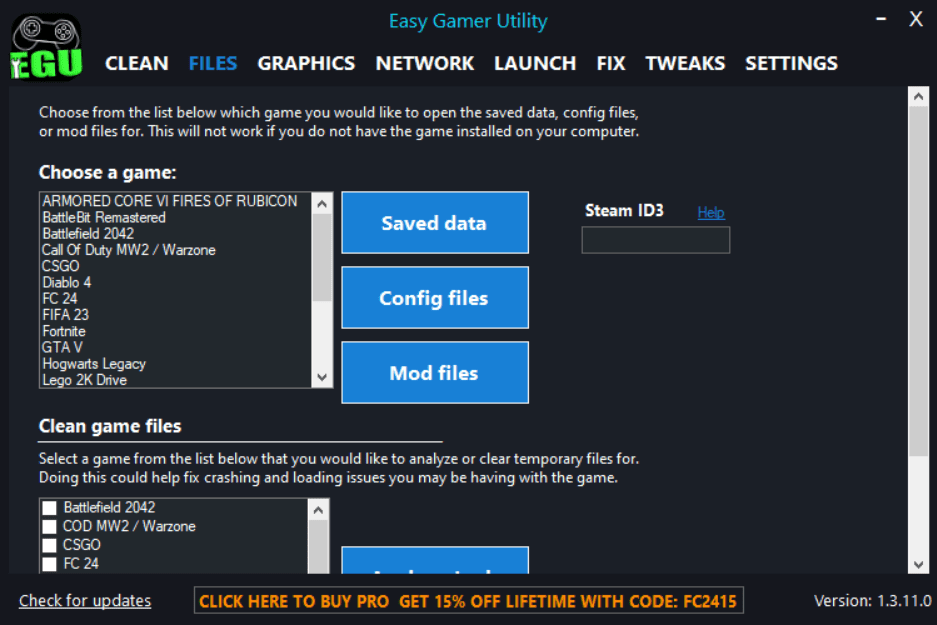Viewport: 937px width, 625px height.
Task: Click the buy PRO promo banner
Action: click(468, 601)
